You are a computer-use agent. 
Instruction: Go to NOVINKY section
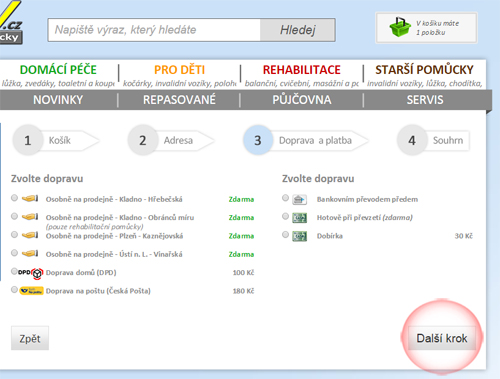coord(58,100)
